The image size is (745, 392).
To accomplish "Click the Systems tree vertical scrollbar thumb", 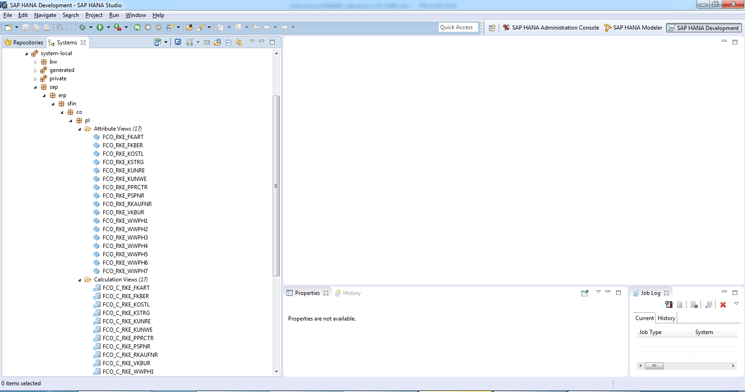I will 276,186.
